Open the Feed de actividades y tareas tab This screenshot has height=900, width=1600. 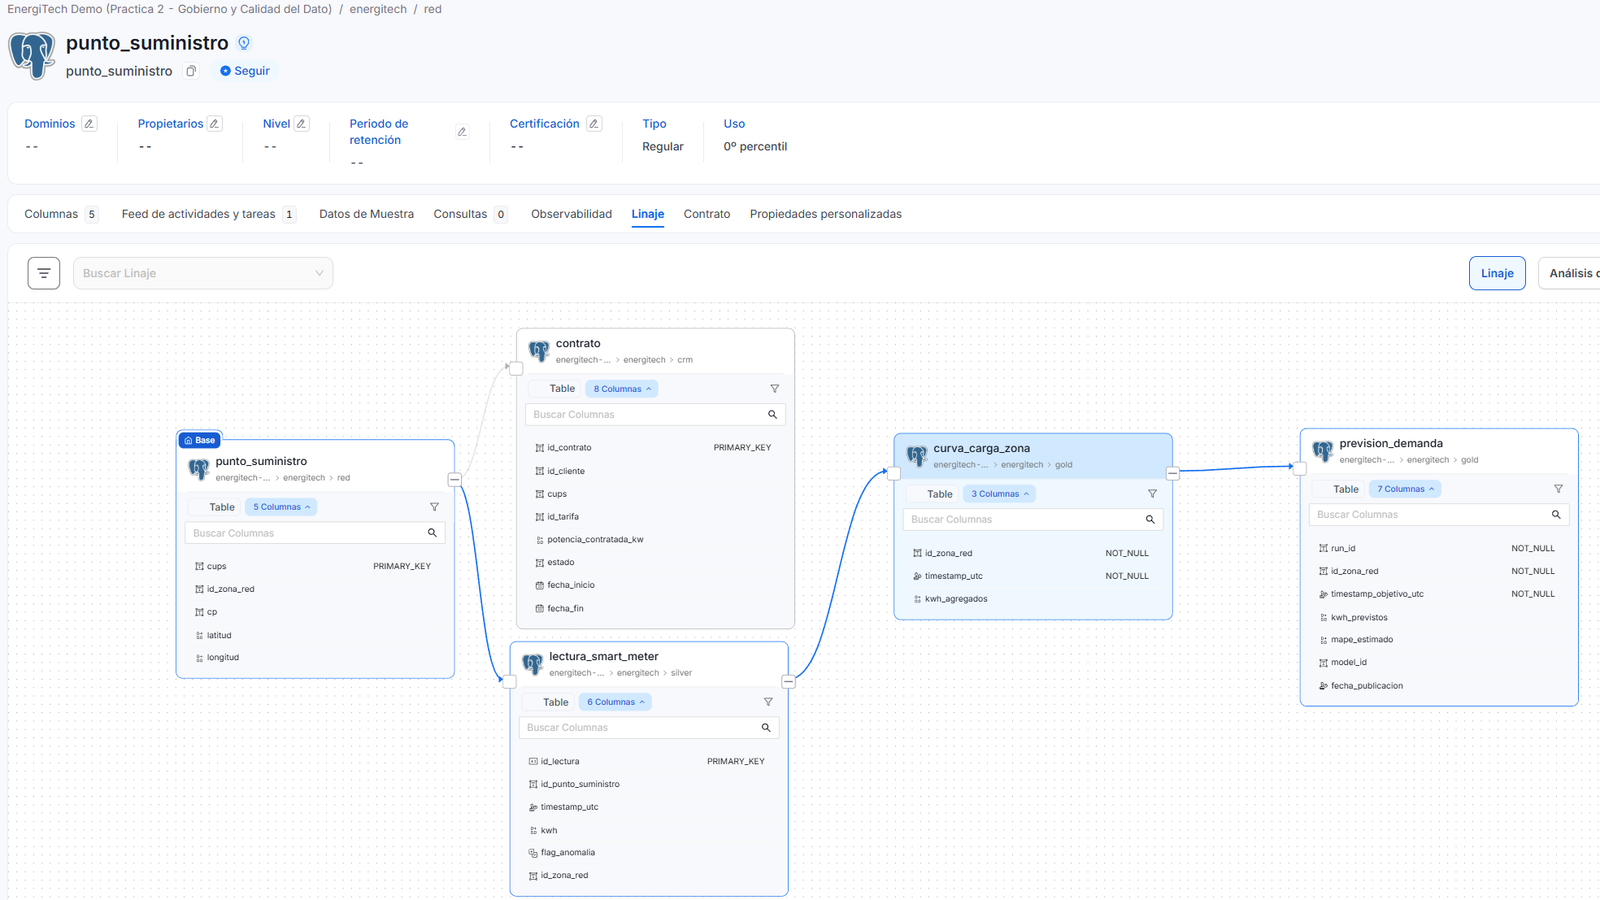tap(208, 214)
